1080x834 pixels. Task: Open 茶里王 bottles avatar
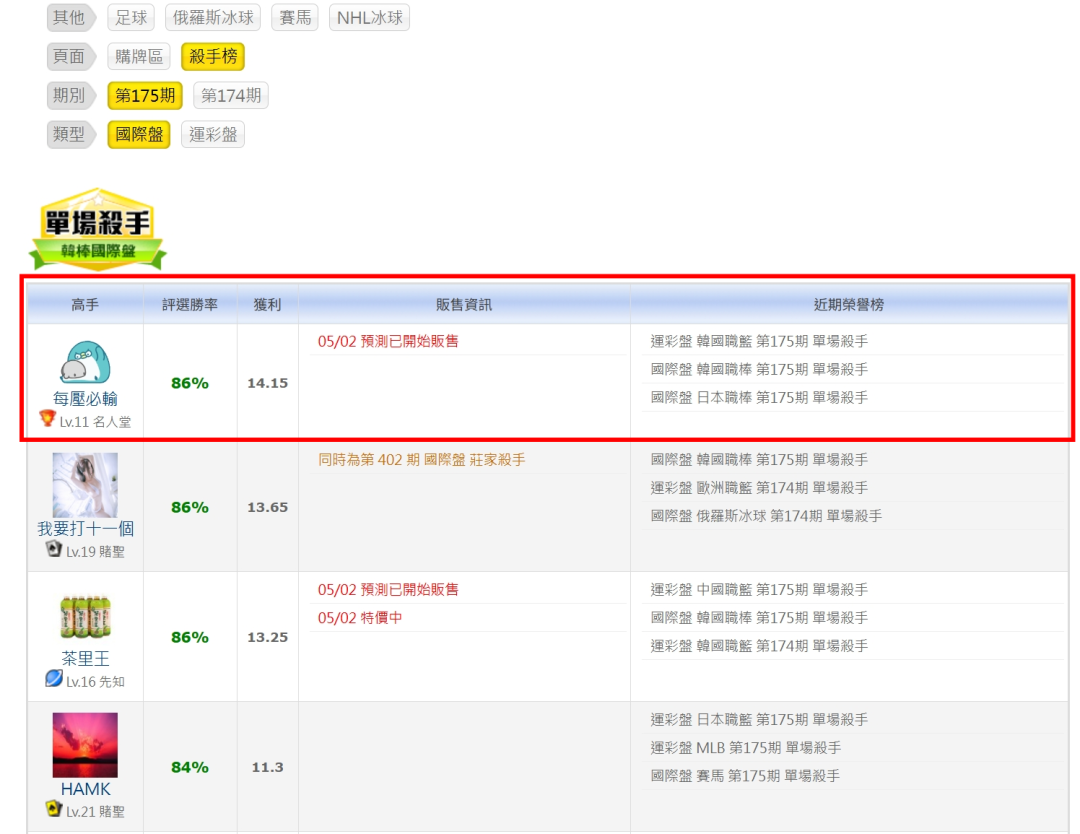click(85, 616)
